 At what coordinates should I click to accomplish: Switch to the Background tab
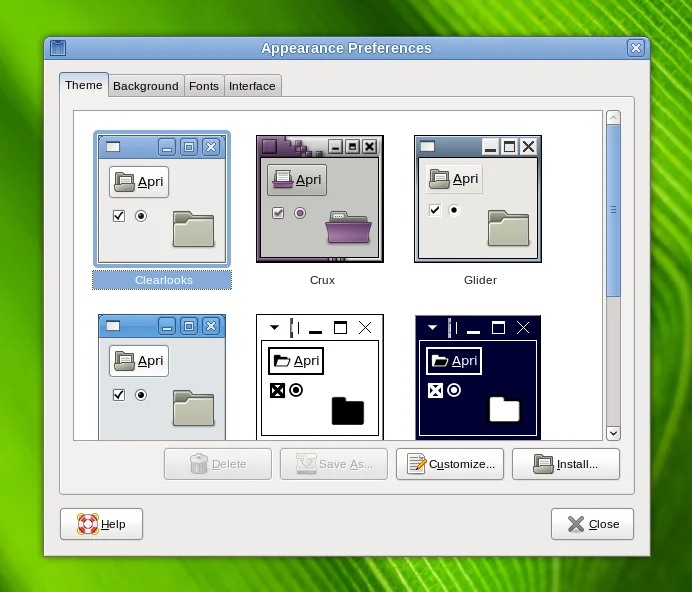click(x=146, y=86)
